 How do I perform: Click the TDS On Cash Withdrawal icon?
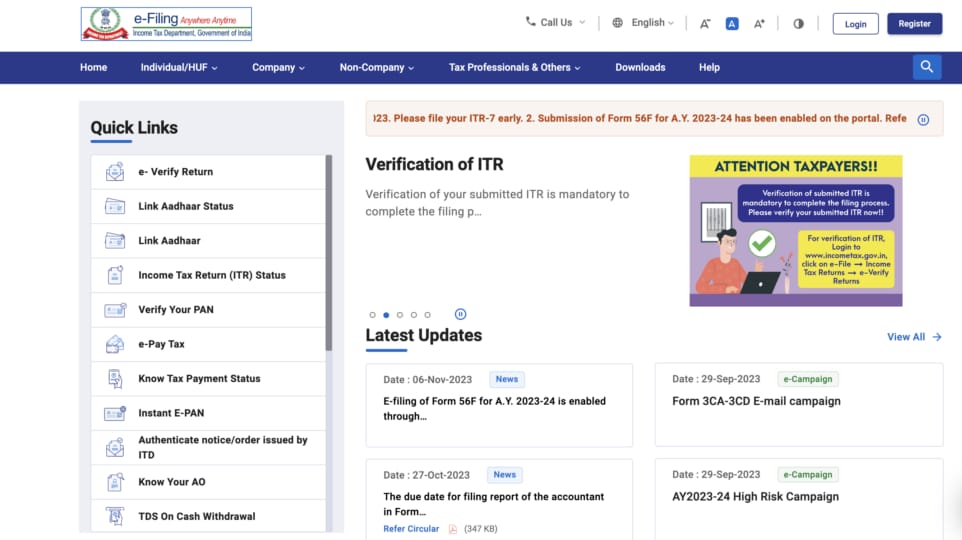pos(115,516)
